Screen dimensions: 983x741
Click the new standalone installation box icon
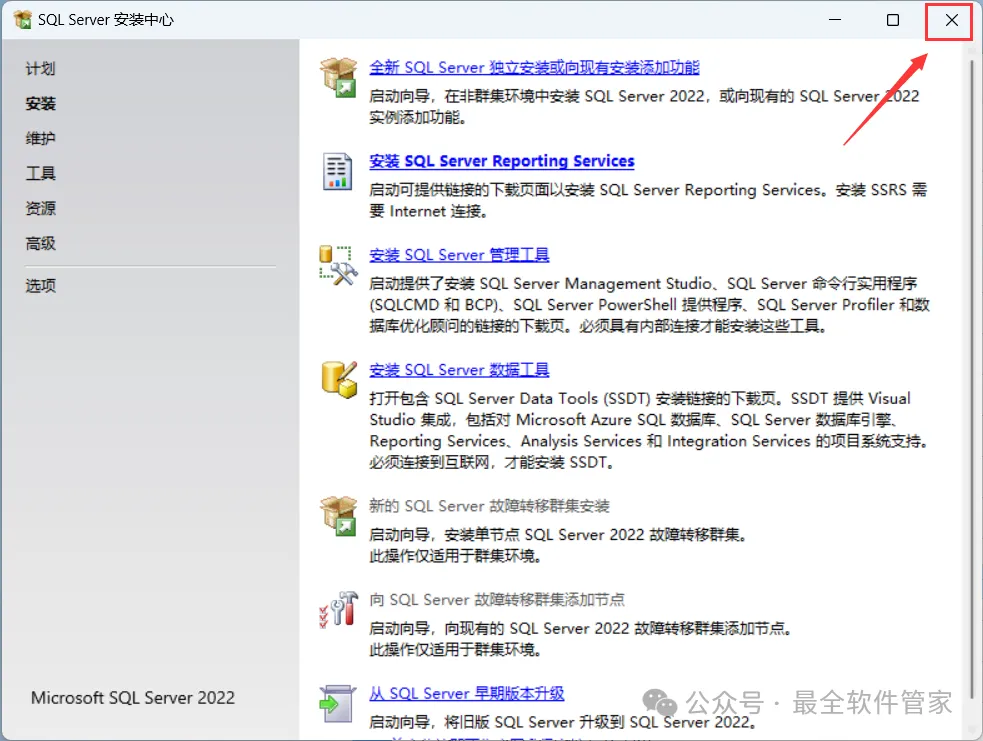339,77
